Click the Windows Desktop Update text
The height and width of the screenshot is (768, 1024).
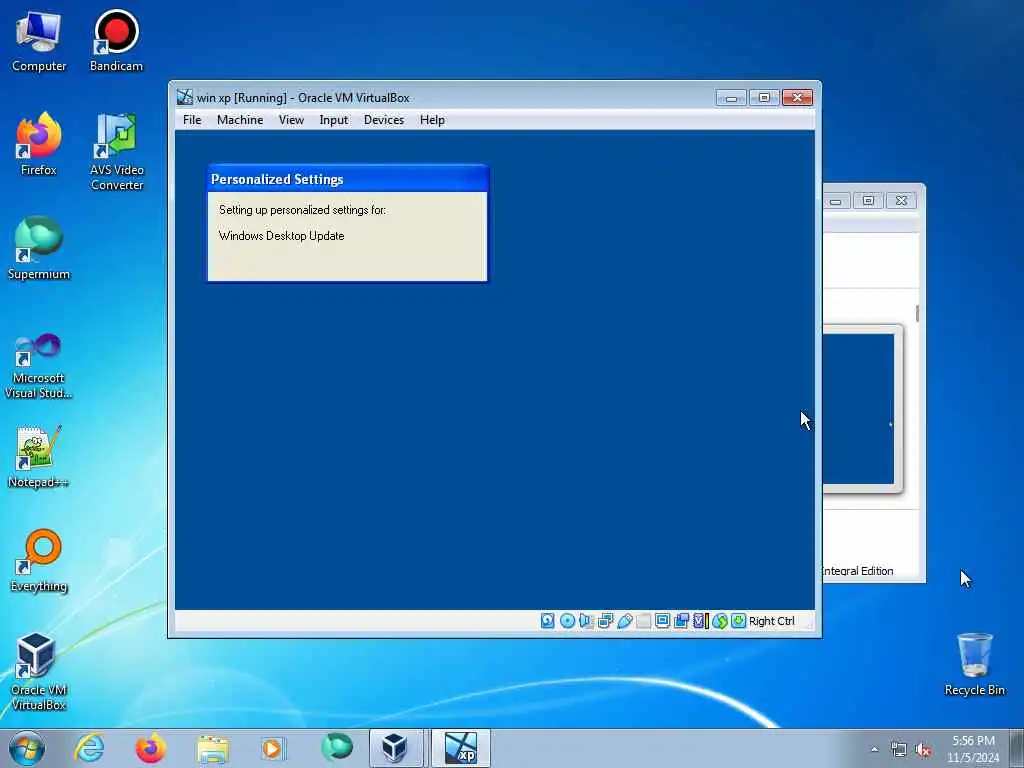click(281, 236)
